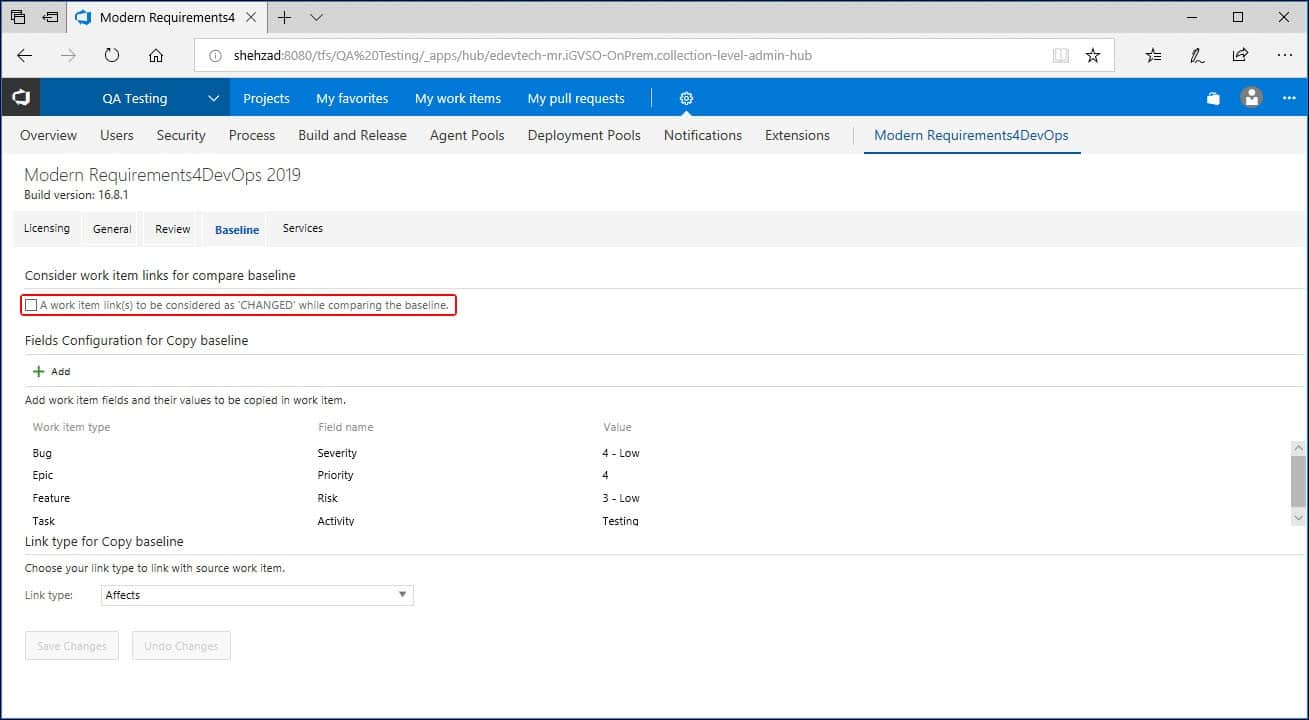
Task: Open My pull requests menu
Action: (576, 98)
